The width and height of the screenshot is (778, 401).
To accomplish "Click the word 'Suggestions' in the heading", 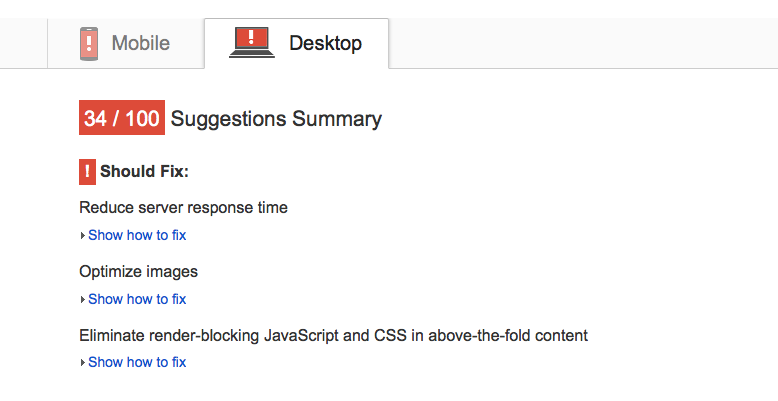I will (228, 119).
